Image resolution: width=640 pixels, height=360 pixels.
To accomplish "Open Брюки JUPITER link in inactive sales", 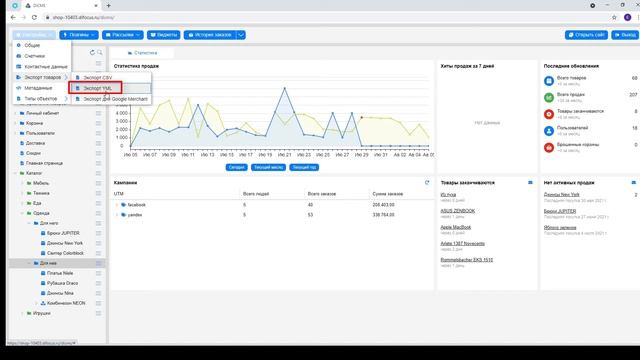I will [560, 211].
